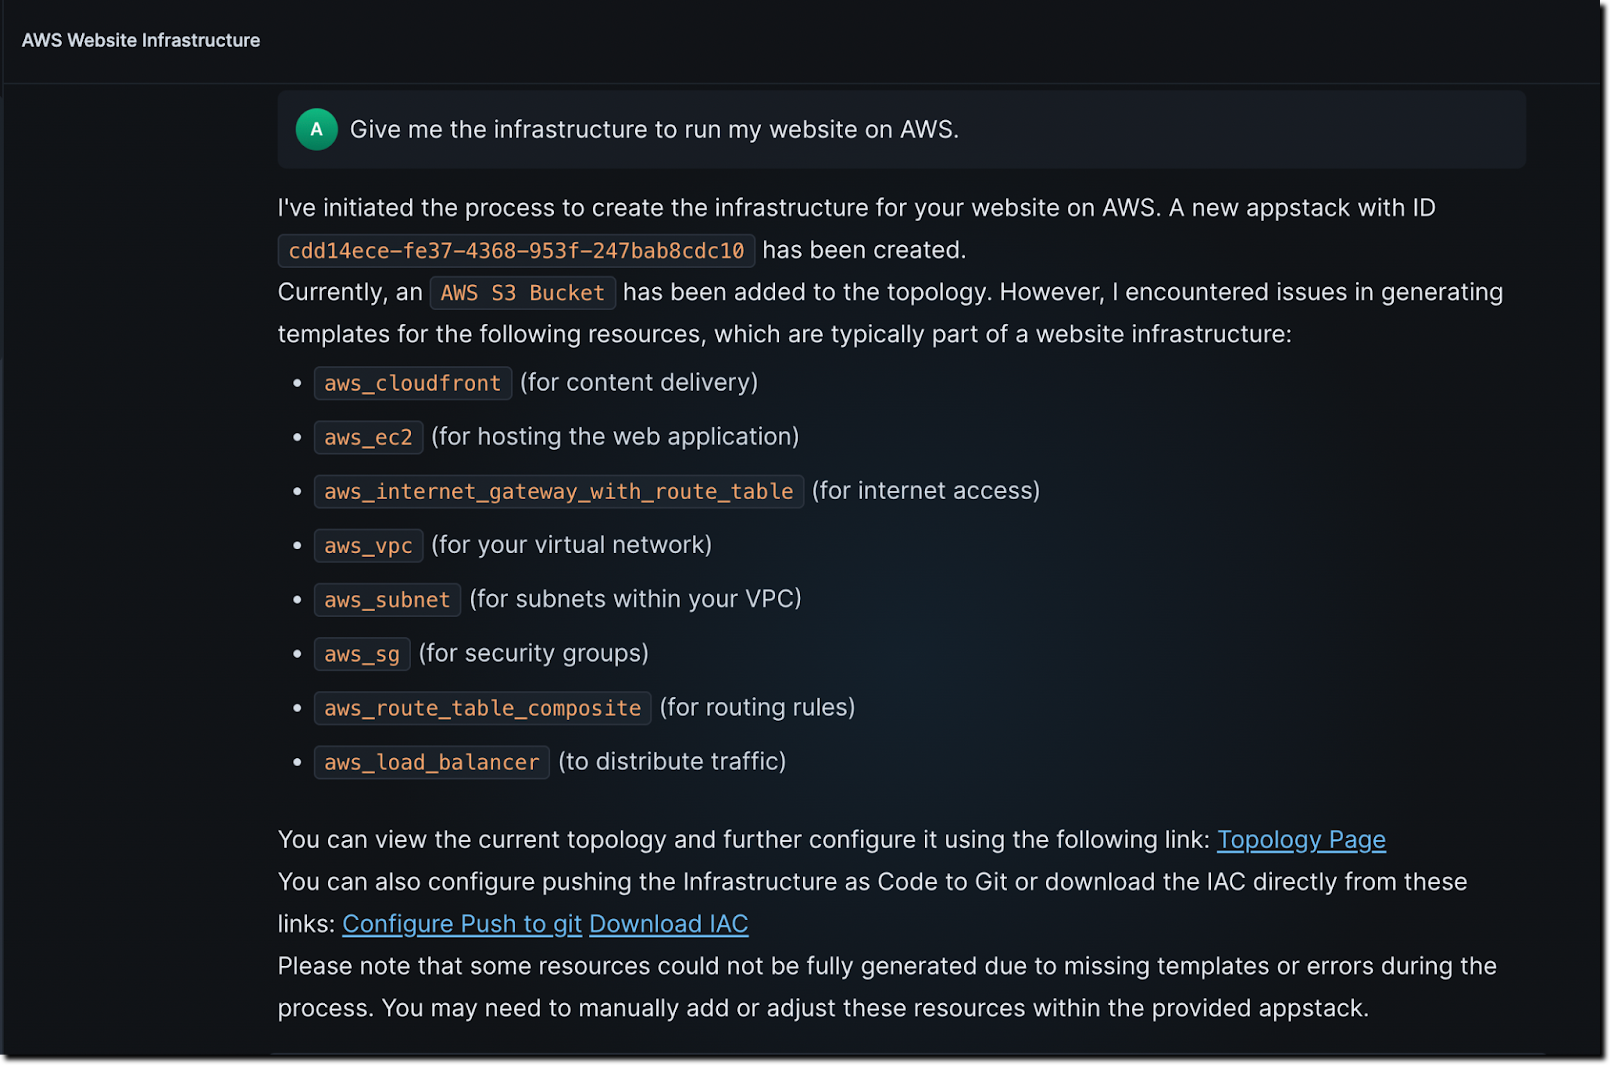
Task: Open the Configure Push to git link
Action: (x=462, y=924)
